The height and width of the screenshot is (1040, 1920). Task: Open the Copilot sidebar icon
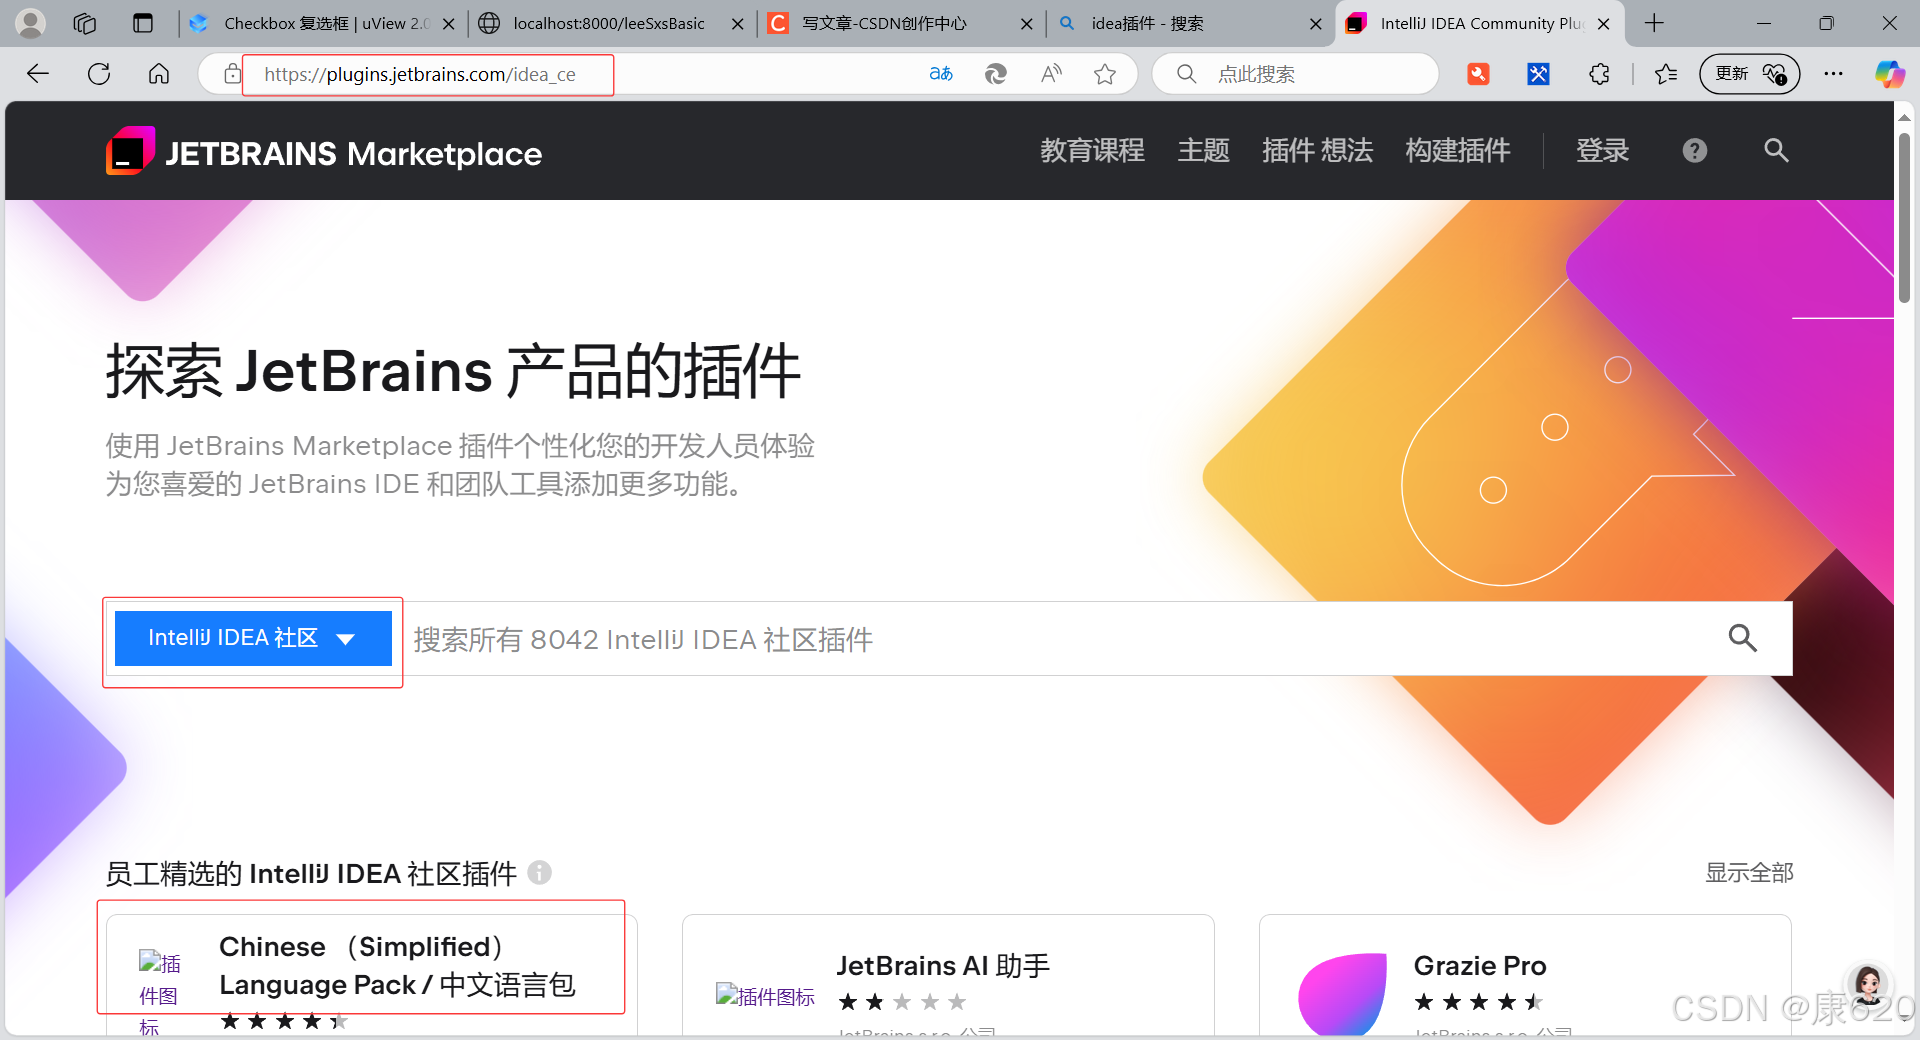point(1889,74)
